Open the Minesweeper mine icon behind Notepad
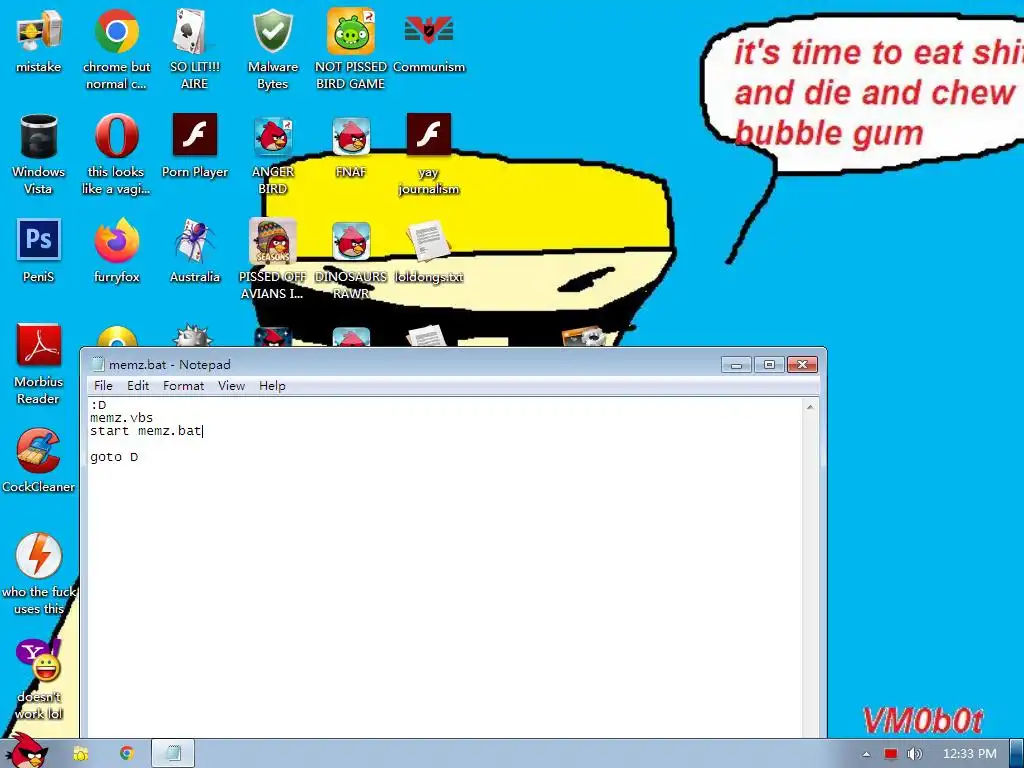 pyautogui.click(x=192, y=336)
